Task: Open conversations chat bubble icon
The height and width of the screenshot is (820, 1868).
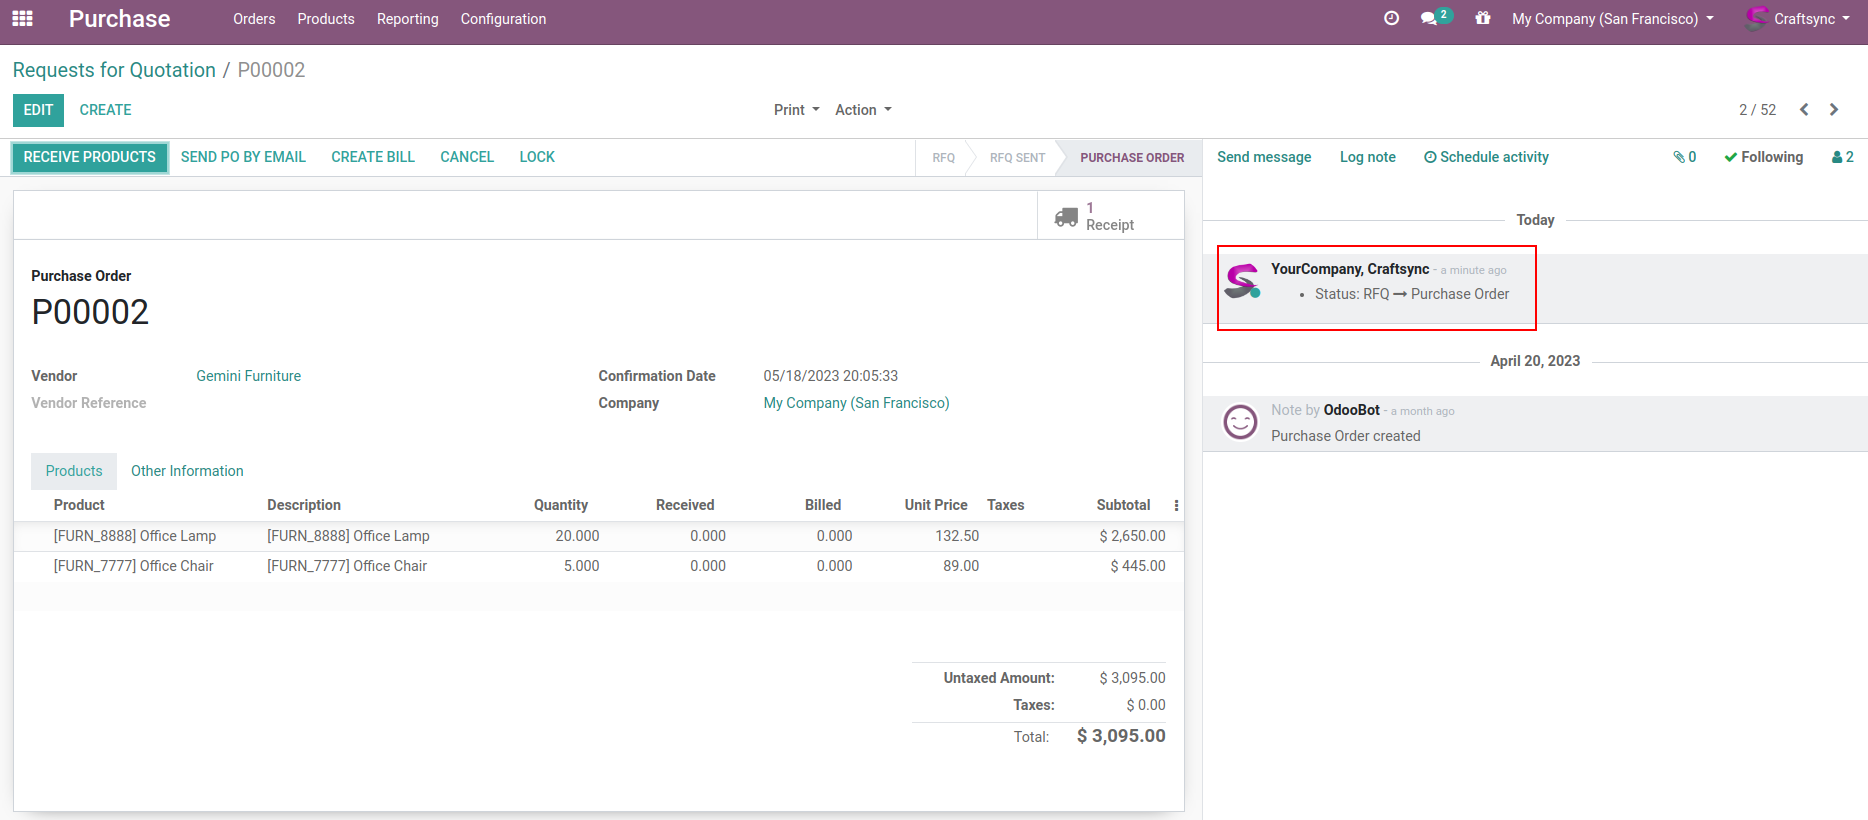Action: coord(1431,19)
